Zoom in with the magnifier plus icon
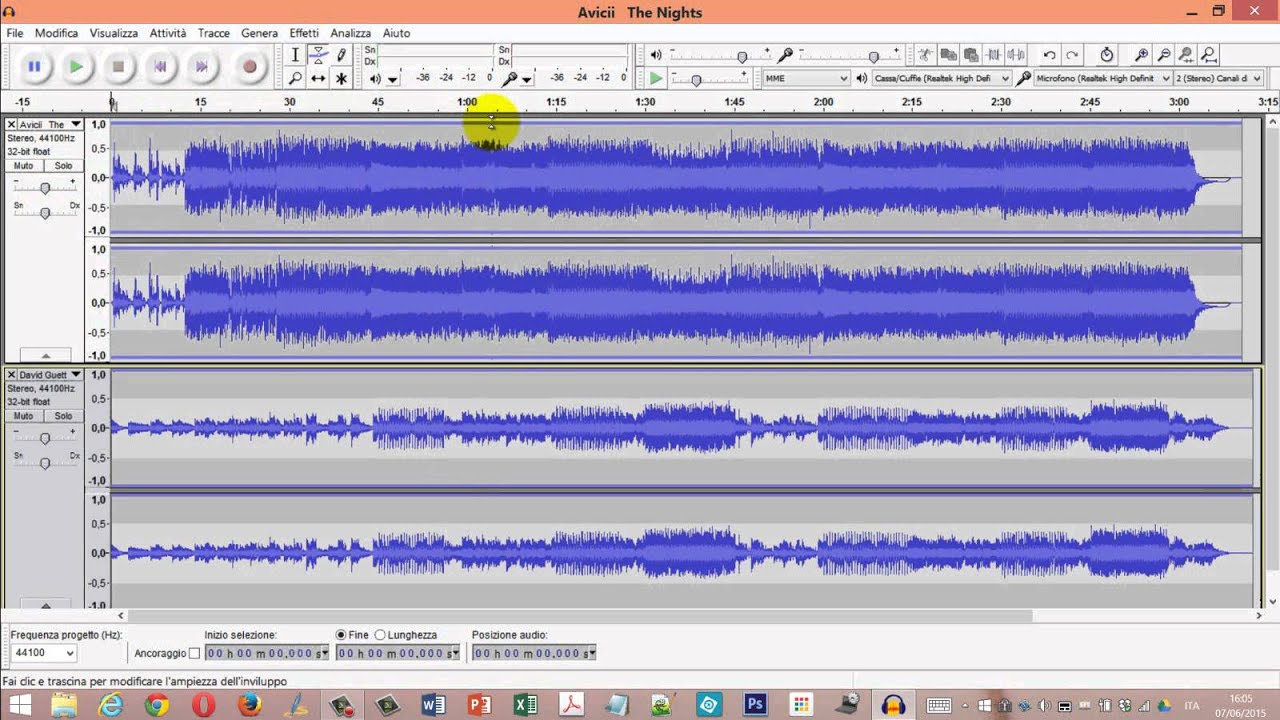 (1141, 55)
